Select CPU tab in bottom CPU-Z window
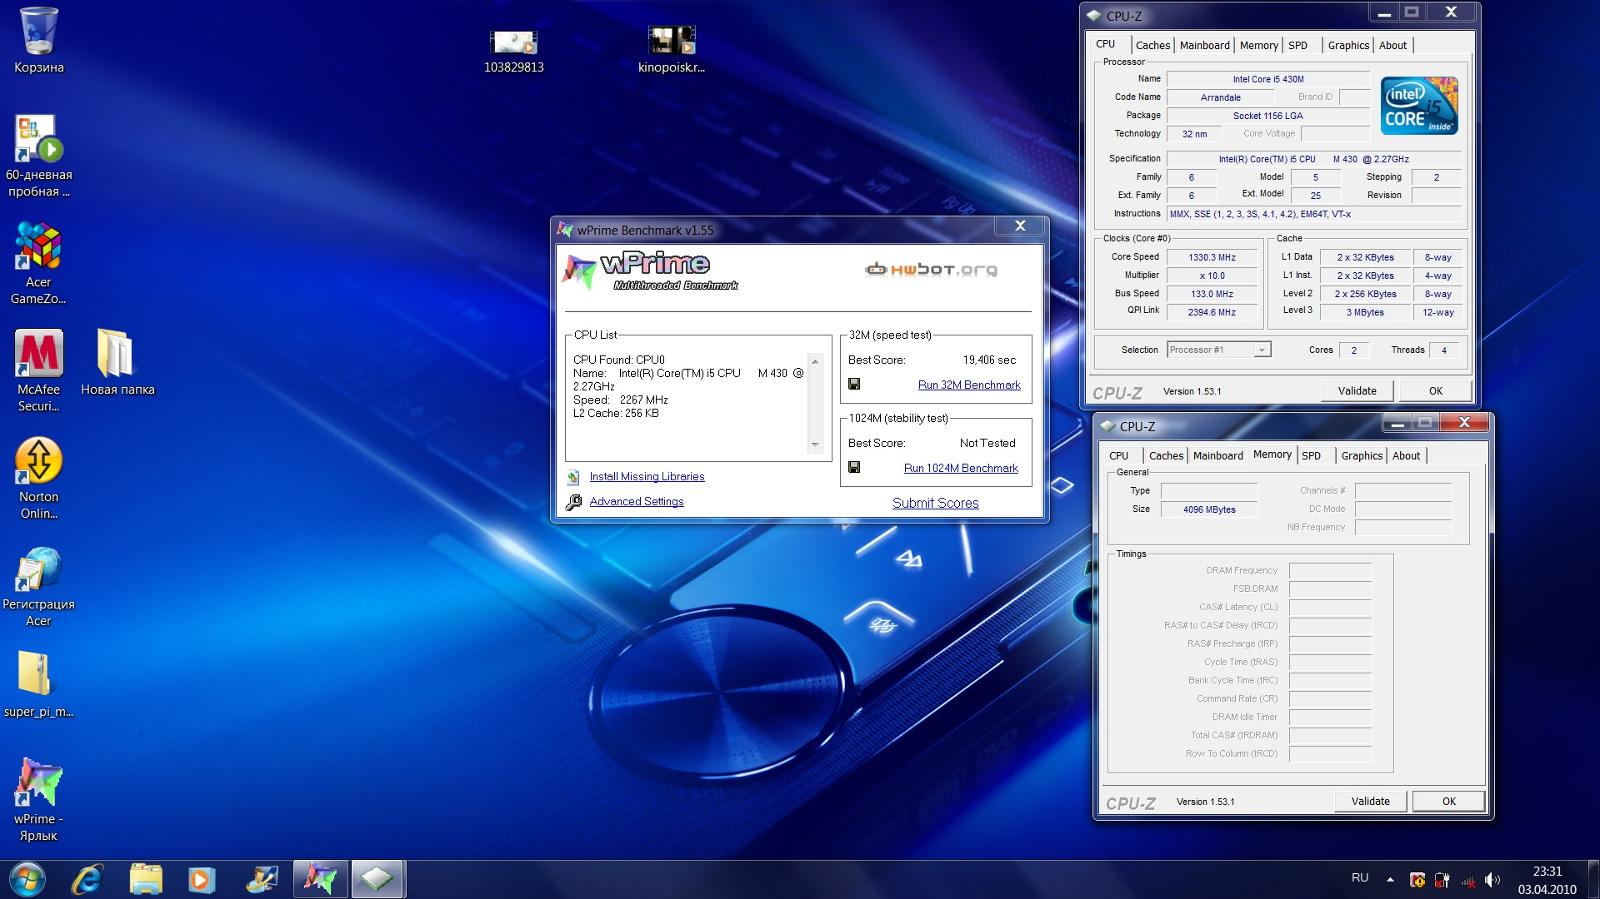Screen dimensions: 1600x899 [1119, 455]
